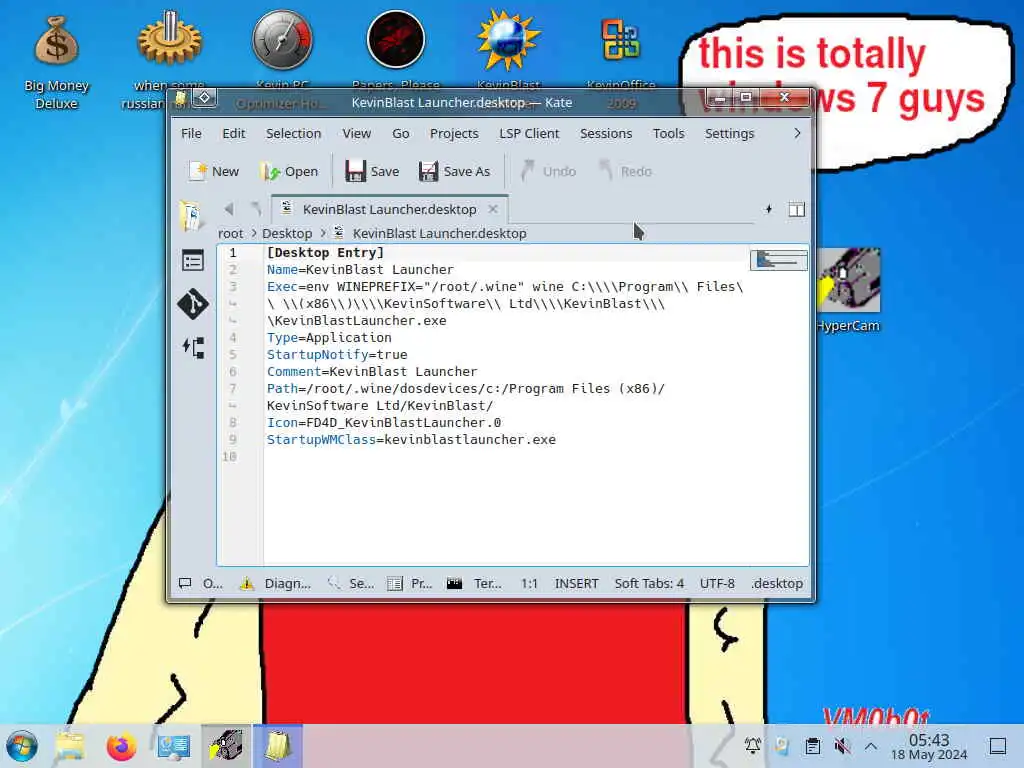Click the Redo toolbar button
This screenshot has height=768, width=1024.
click(625, 171)
